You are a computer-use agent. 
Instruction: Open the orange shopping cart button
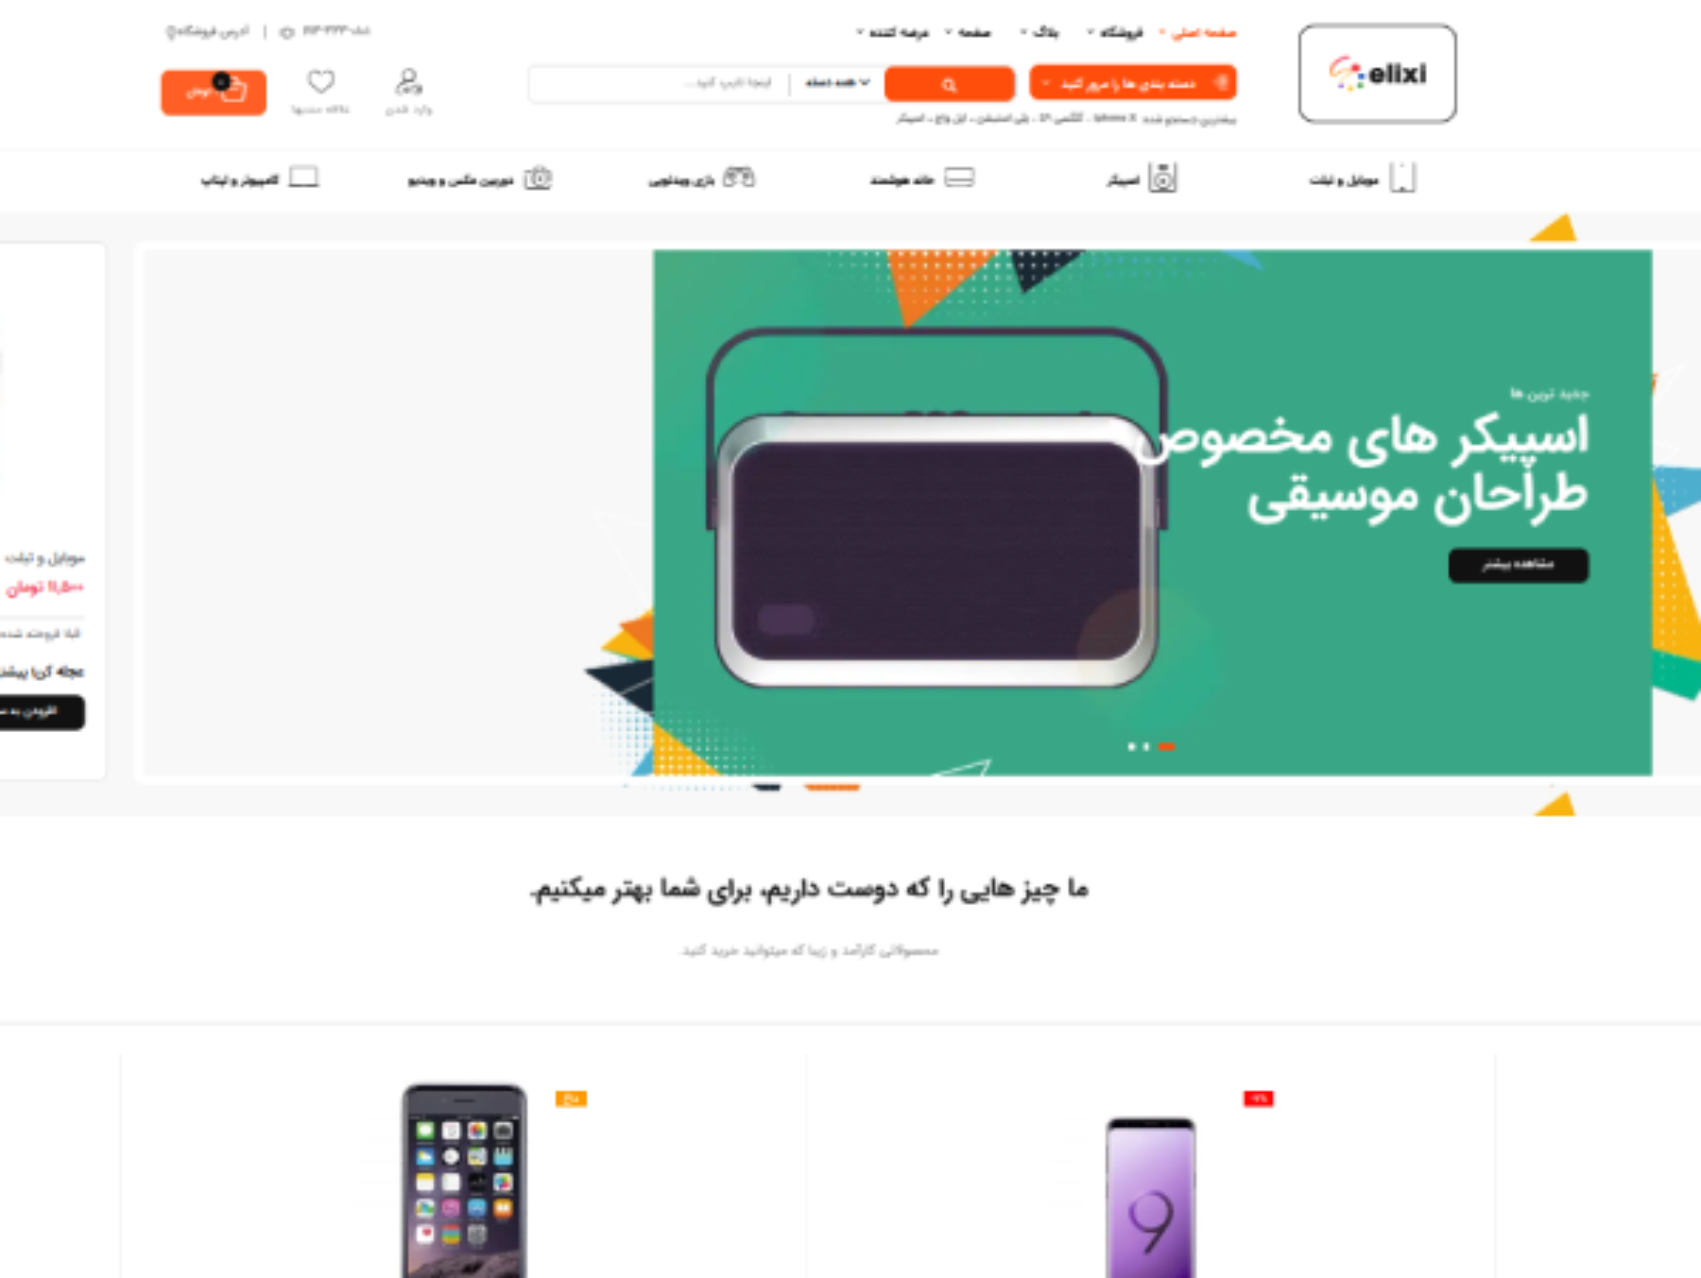[213, 92]
